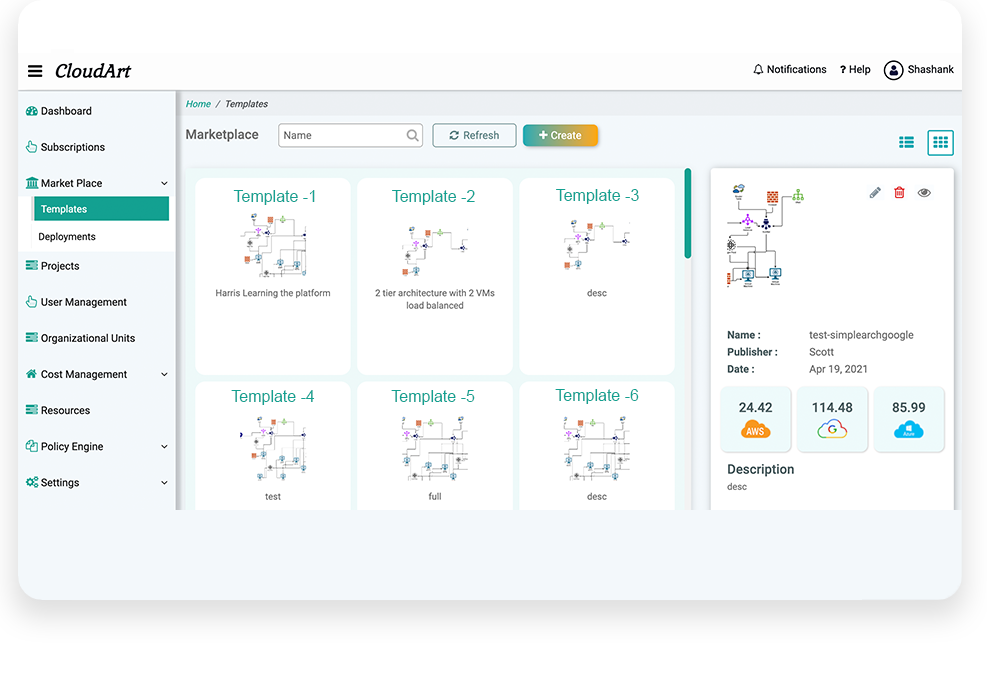Click the Refresh button

coord(474,136)
